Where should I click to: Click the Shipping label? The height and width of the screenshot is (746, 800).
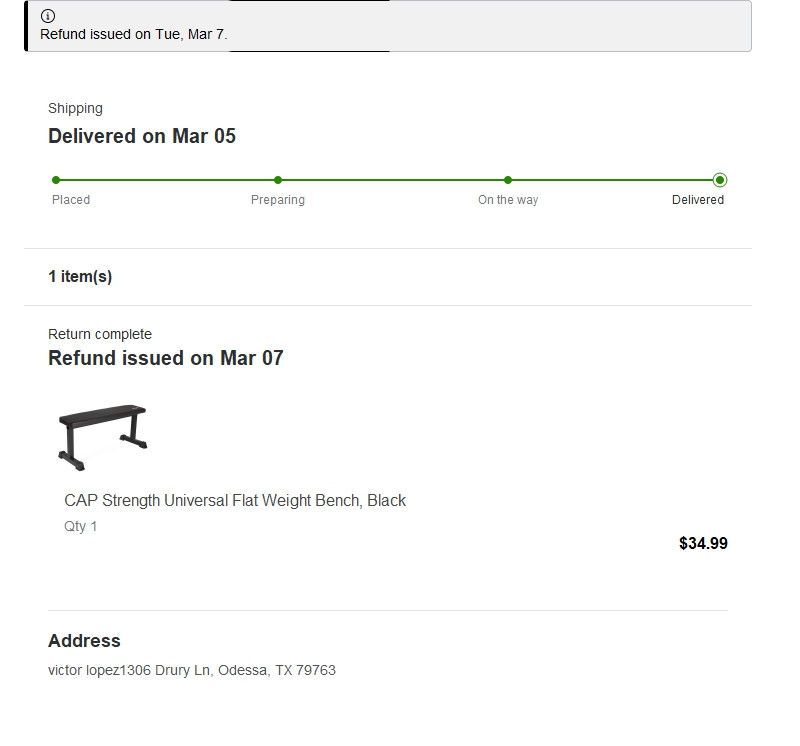76,108
